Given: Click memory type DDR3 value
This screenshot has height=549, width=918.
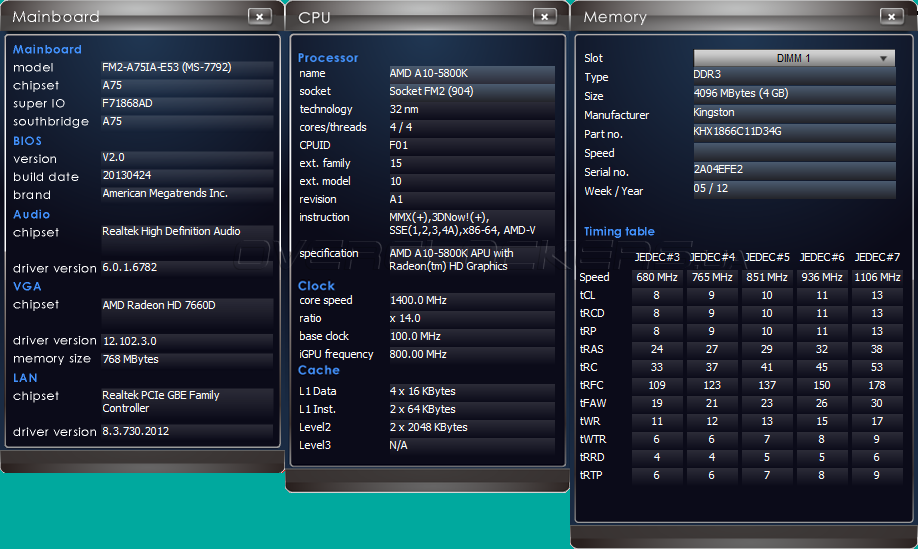Looking at the screenshot, I should (794, 75).
